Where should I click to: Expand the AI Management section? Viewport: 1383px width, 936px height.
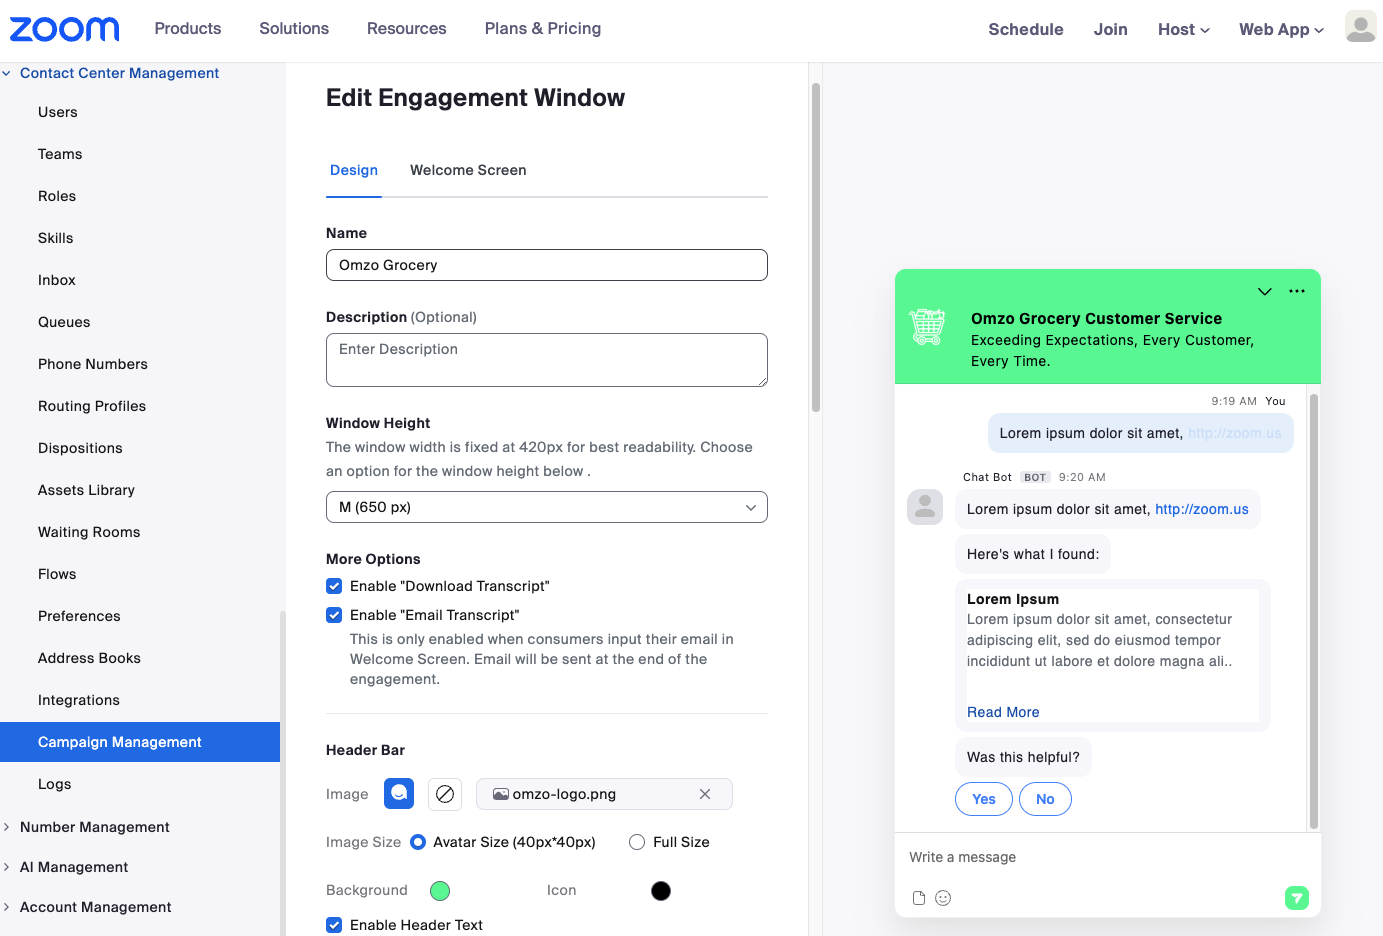click(10, 866)
